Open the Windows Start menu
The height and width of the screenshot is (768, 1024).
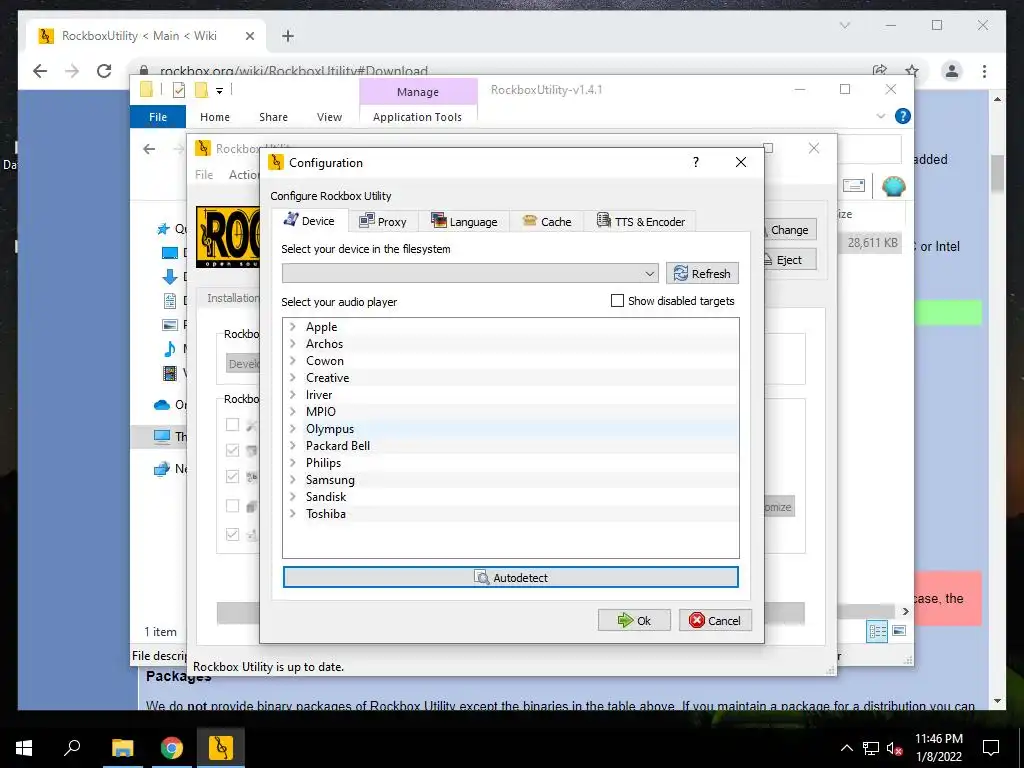(24, 748)
